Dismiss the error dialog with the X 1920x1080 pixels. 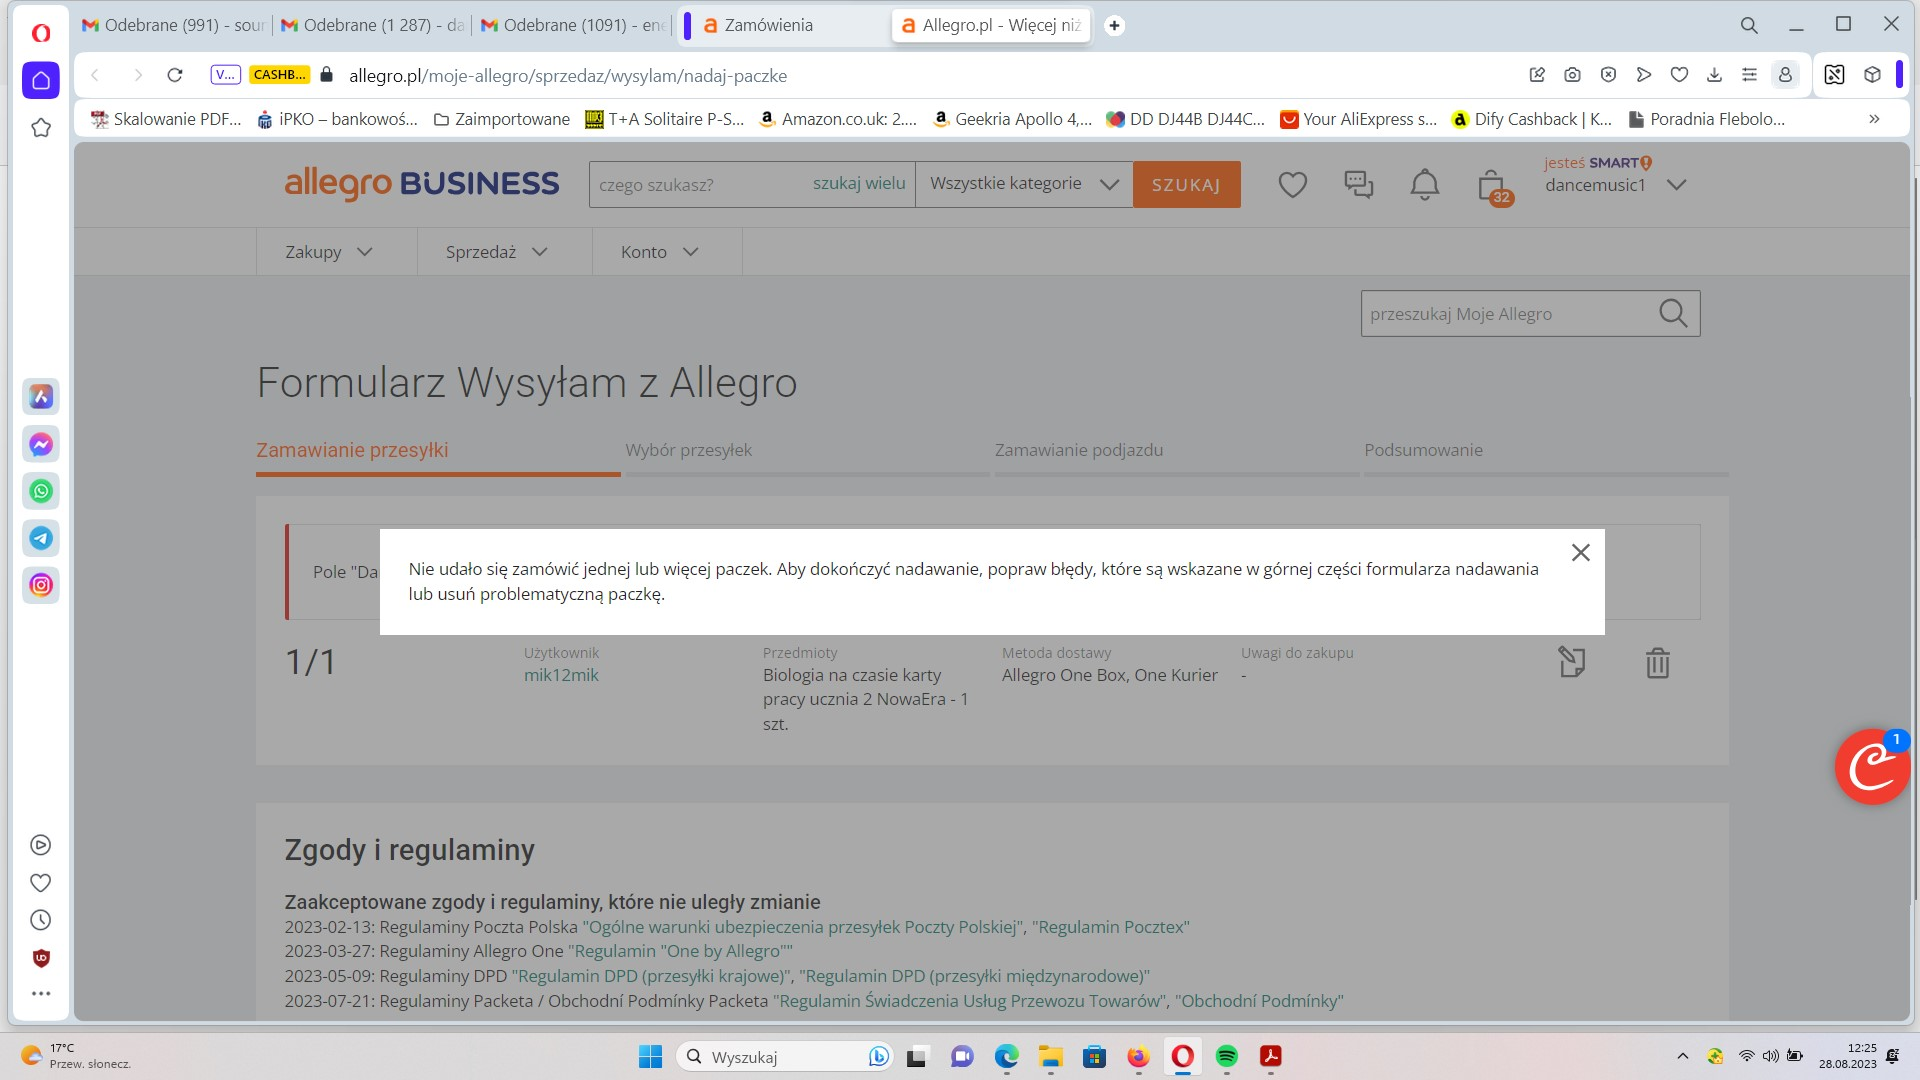click(x=1580, y=552)
